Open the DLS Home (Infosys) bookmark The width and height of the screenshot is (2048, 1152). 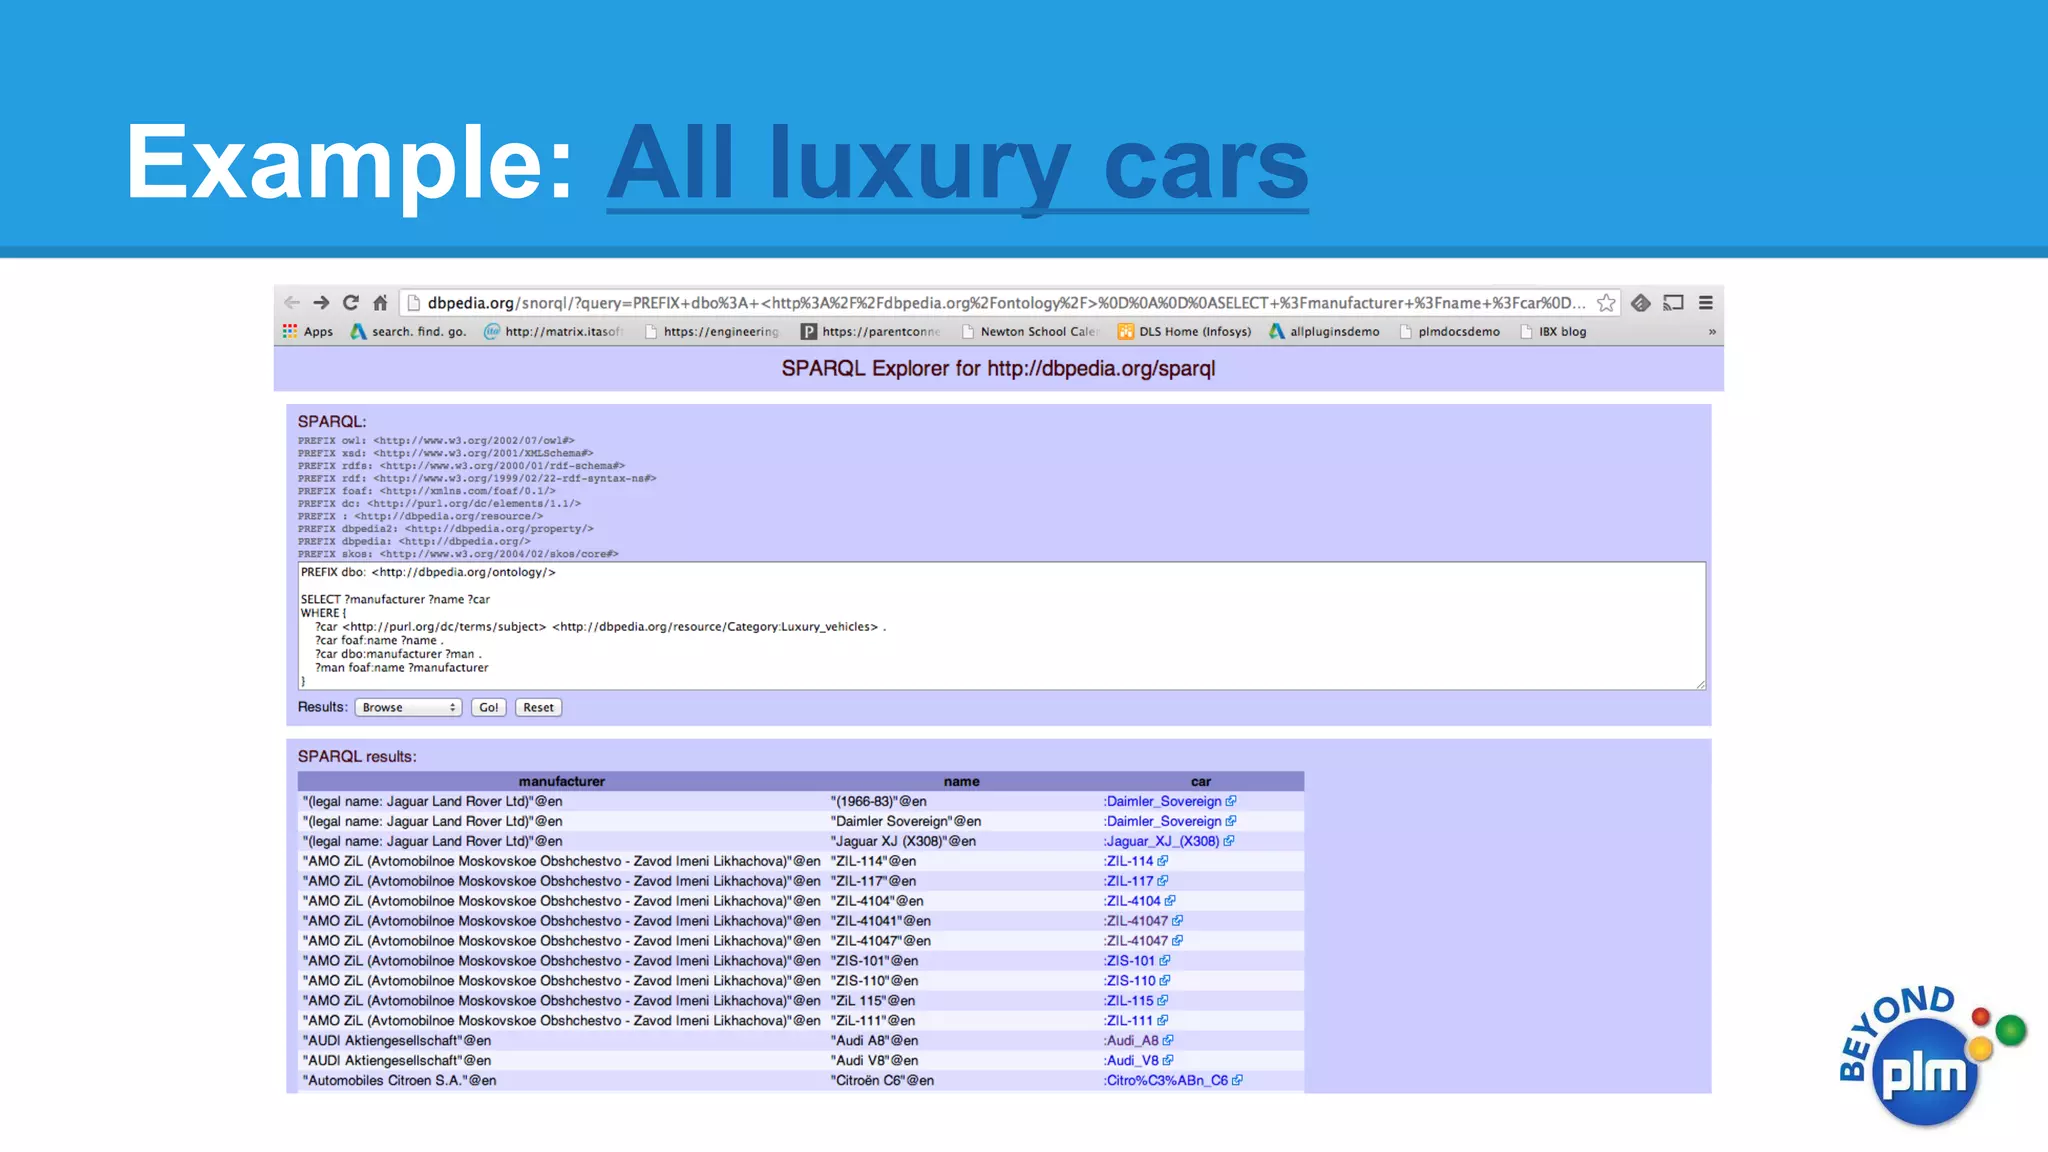1184,331
